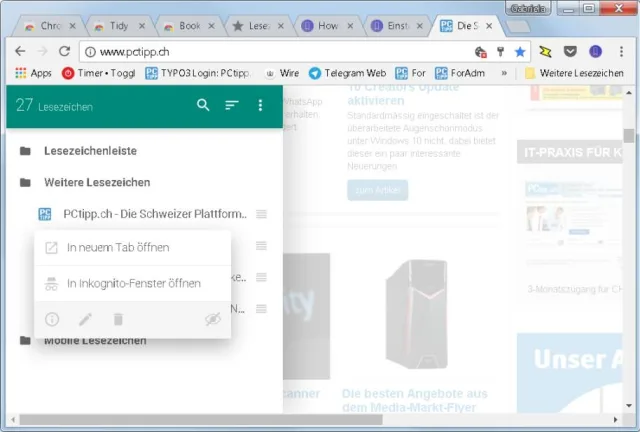This screenshot has width=640, height=432.
Task: Open Weitere Lesezeichen folder in bookmarks bar
Action: click(574, 73)
